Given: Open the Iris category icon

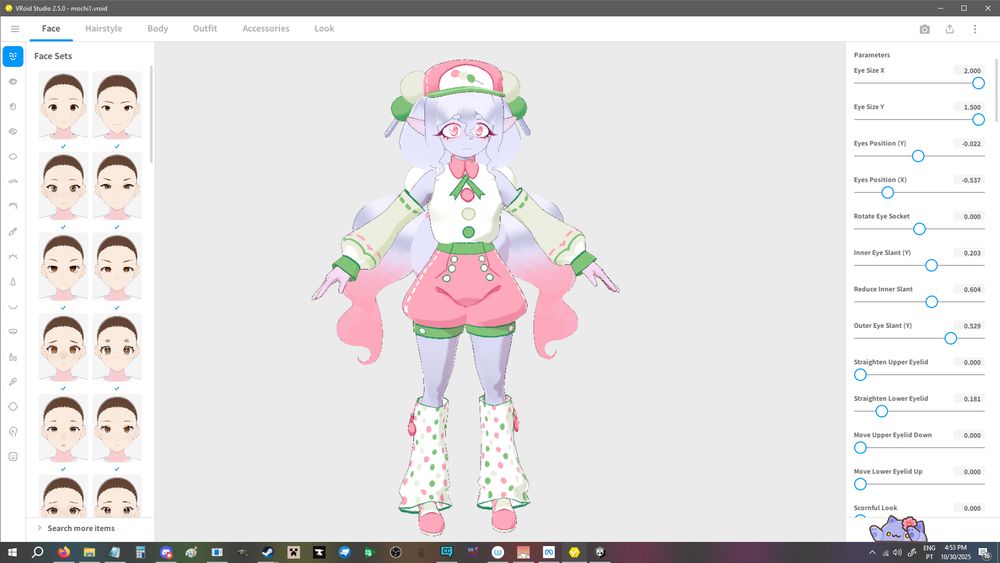Looking at the screenshot, I should click(x=13, y=106).
